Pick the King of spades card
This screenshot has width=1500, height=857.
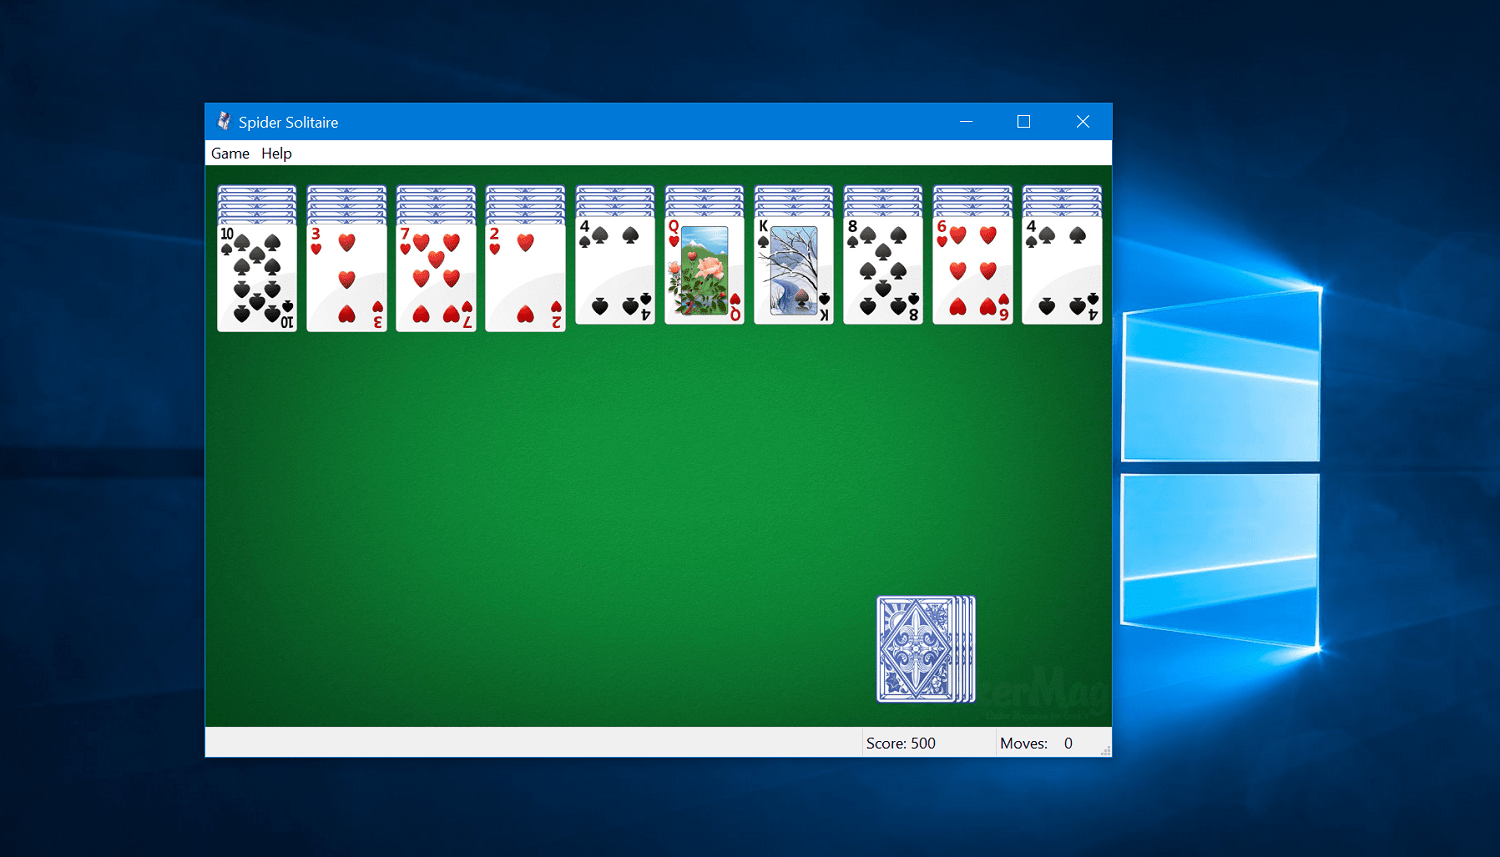click(793, 269)
